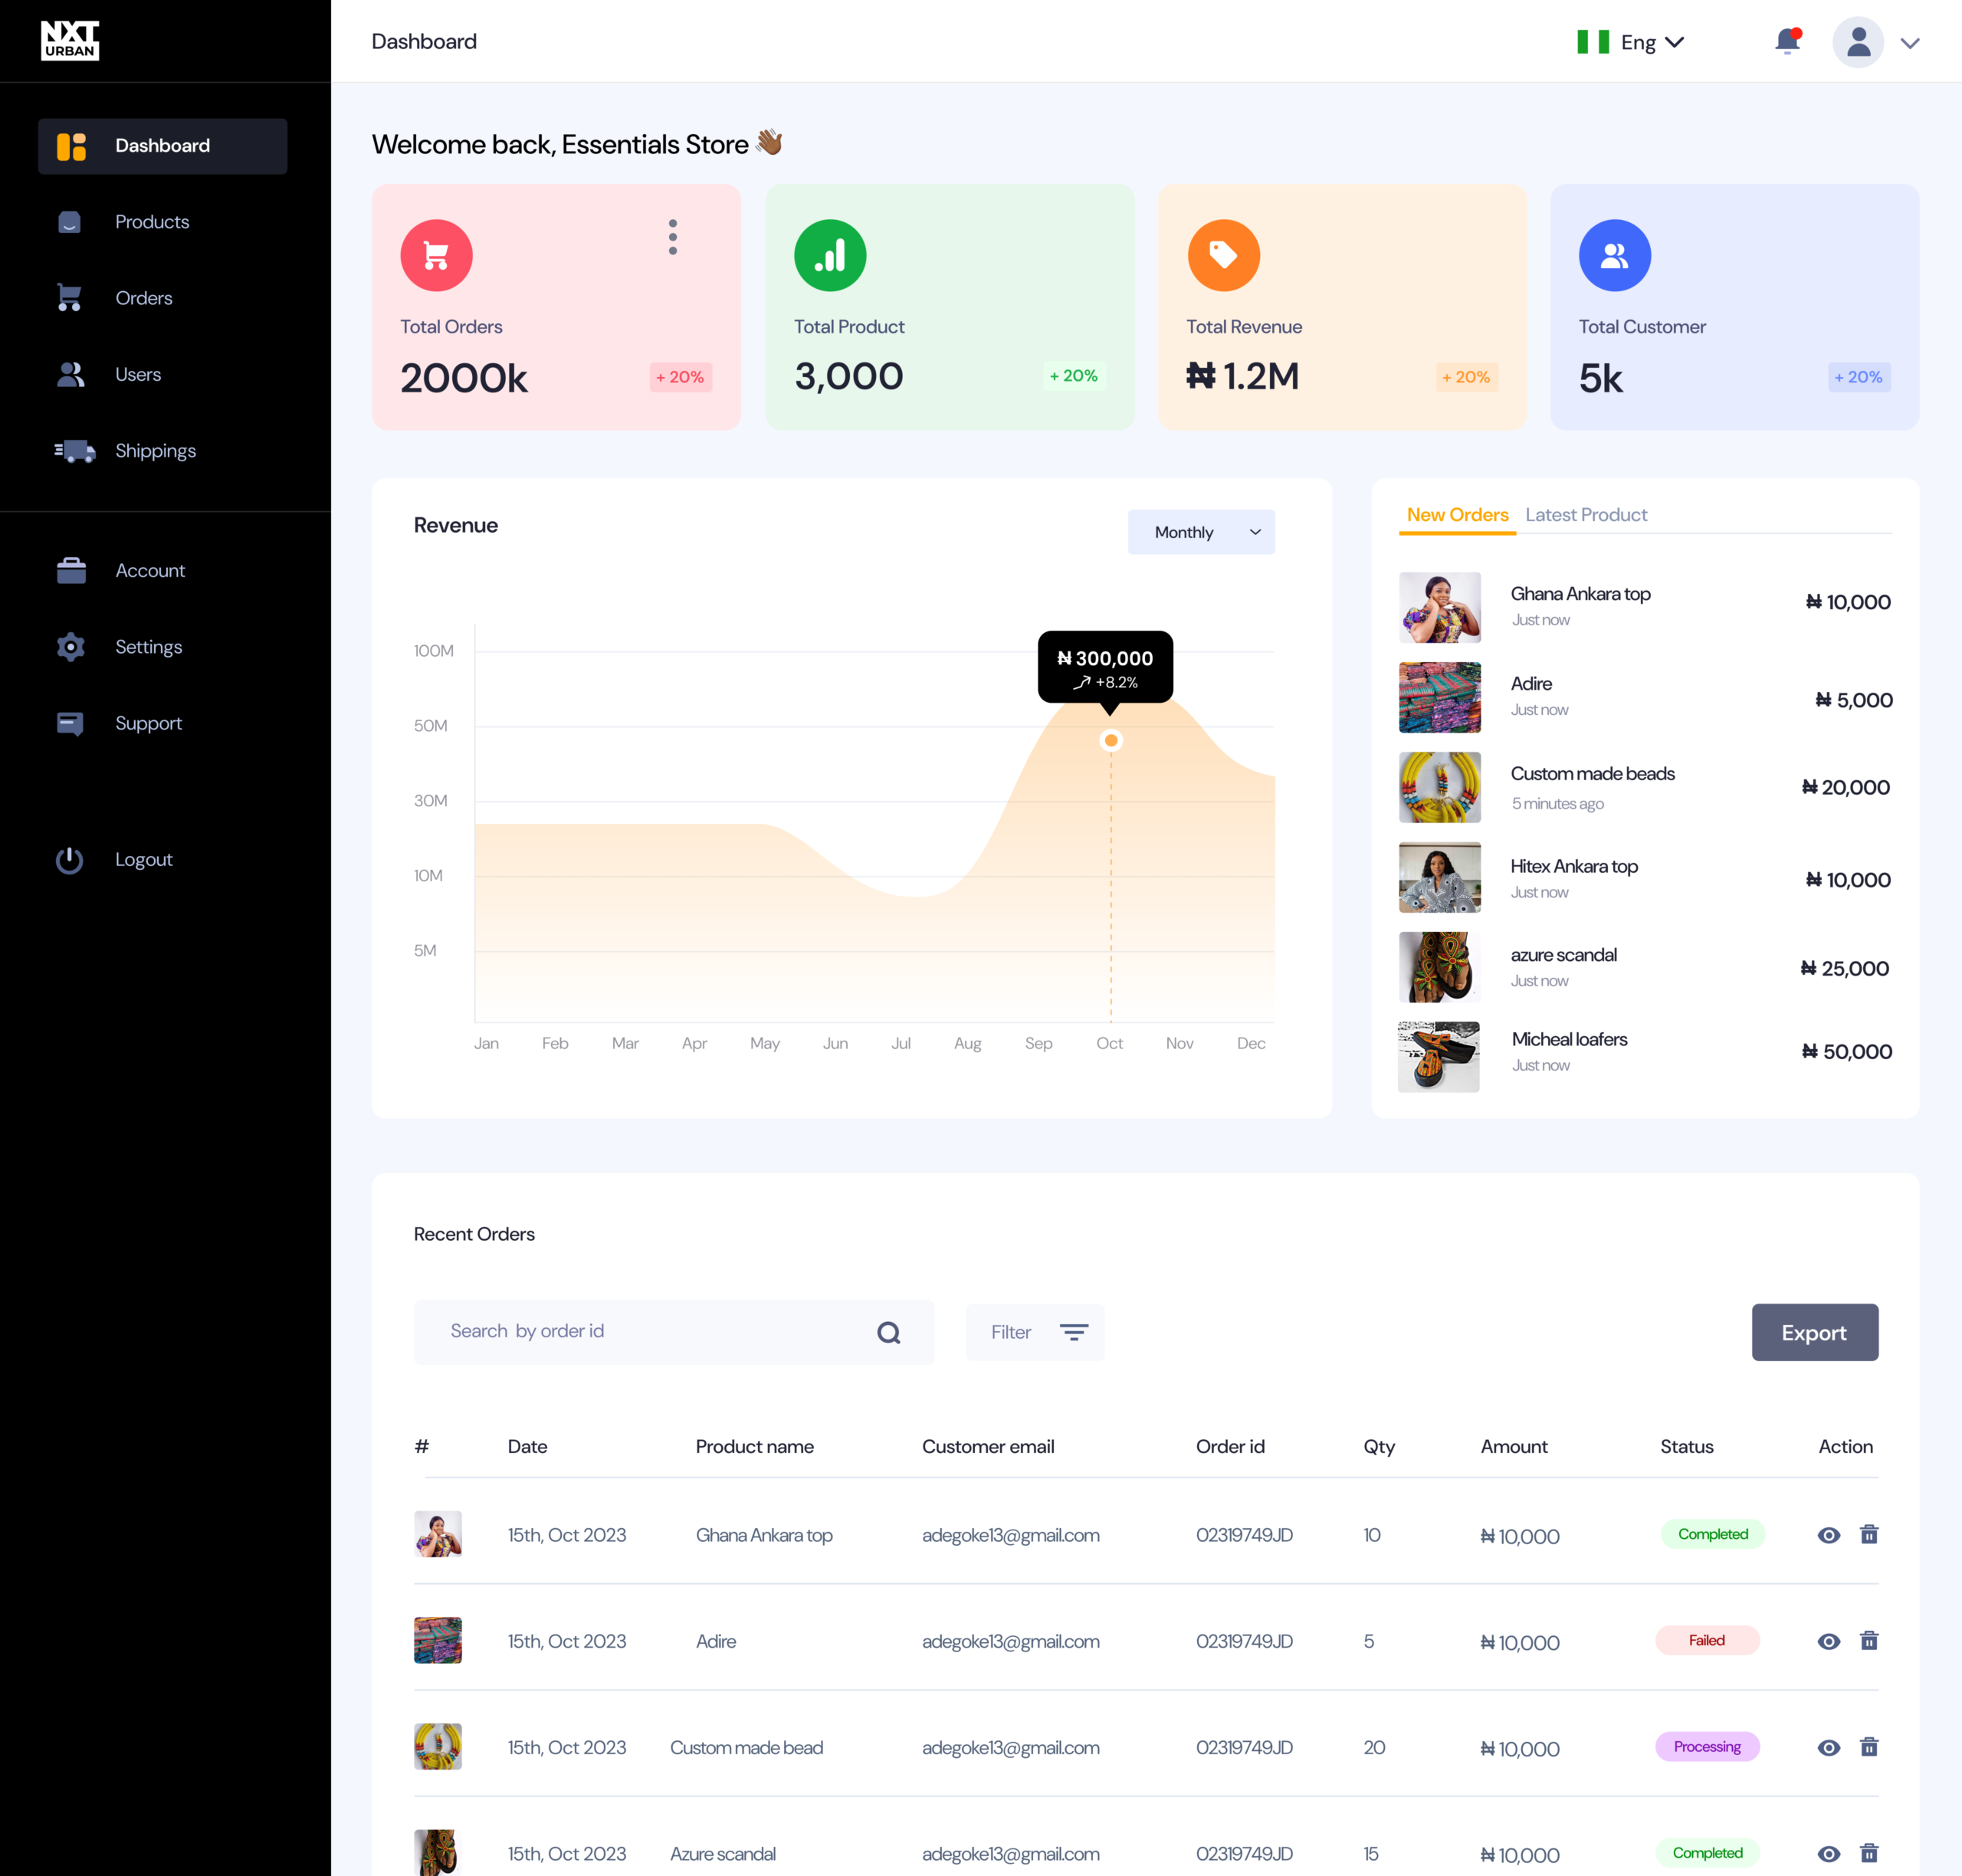
Task: Delete the Adire order using trash icon
Action: [x=1868, y=1640]
